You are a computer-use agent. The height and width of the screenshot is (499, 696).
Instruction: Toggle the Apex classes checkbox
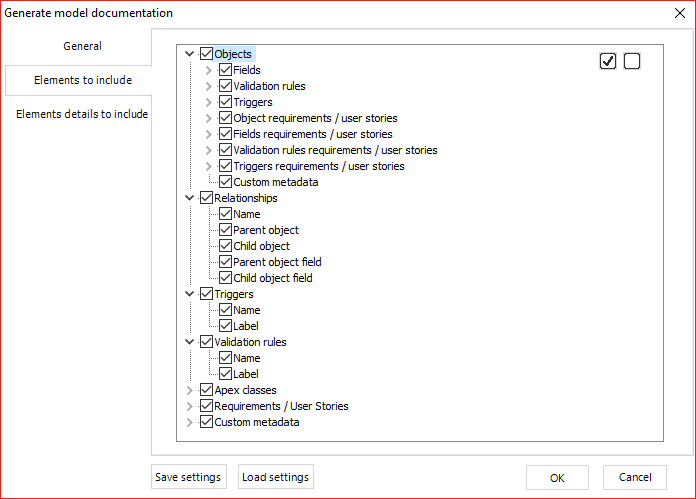pos(206,390)
